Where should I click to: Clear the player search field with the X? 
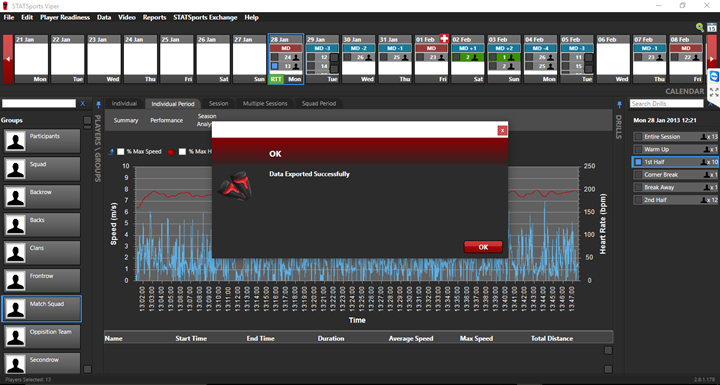tap(83, 103)
